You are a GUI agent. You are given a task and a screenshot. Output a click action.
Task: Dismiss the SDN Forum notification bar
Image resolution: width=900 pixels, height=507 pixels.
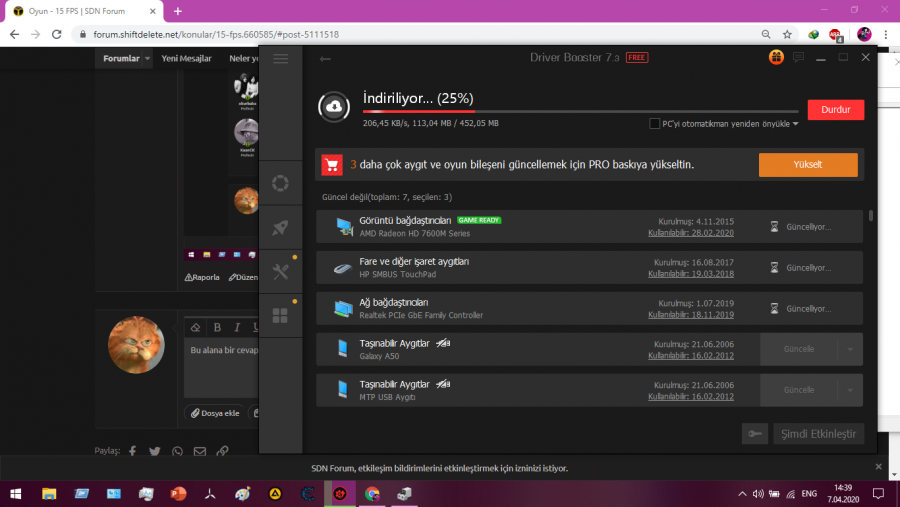point(878,467)
